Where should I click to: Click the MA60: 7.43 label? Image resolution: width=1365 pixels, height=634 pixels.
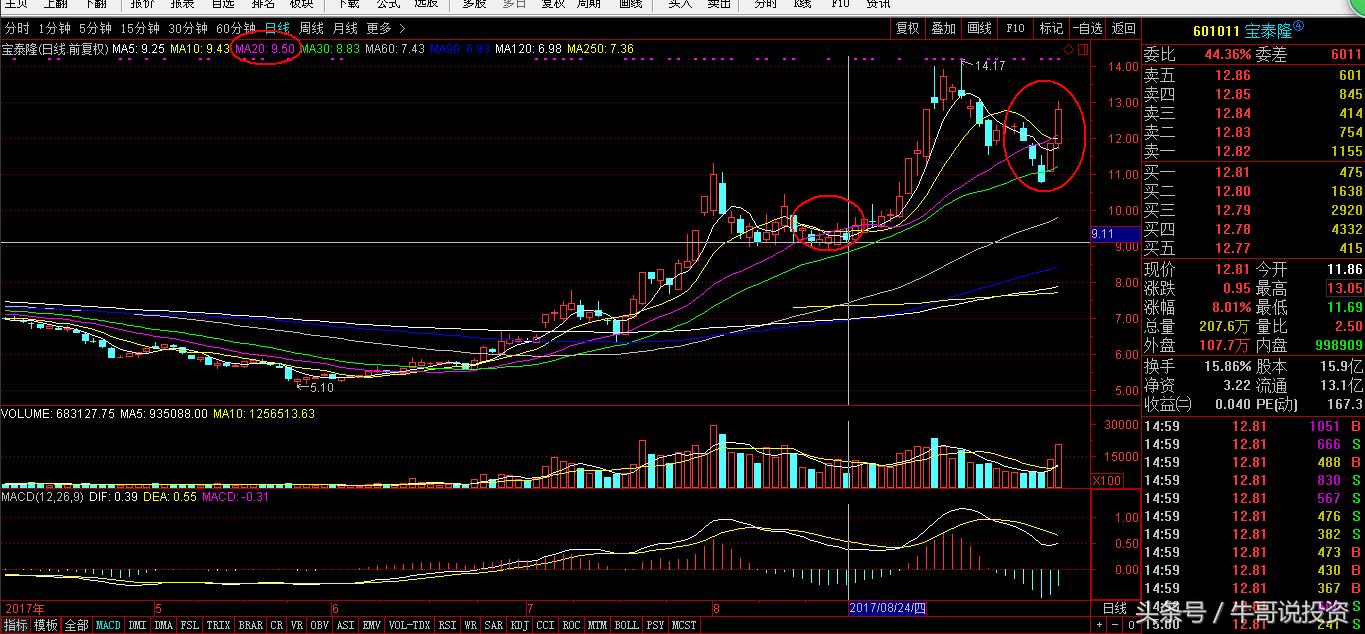point(395,48)
